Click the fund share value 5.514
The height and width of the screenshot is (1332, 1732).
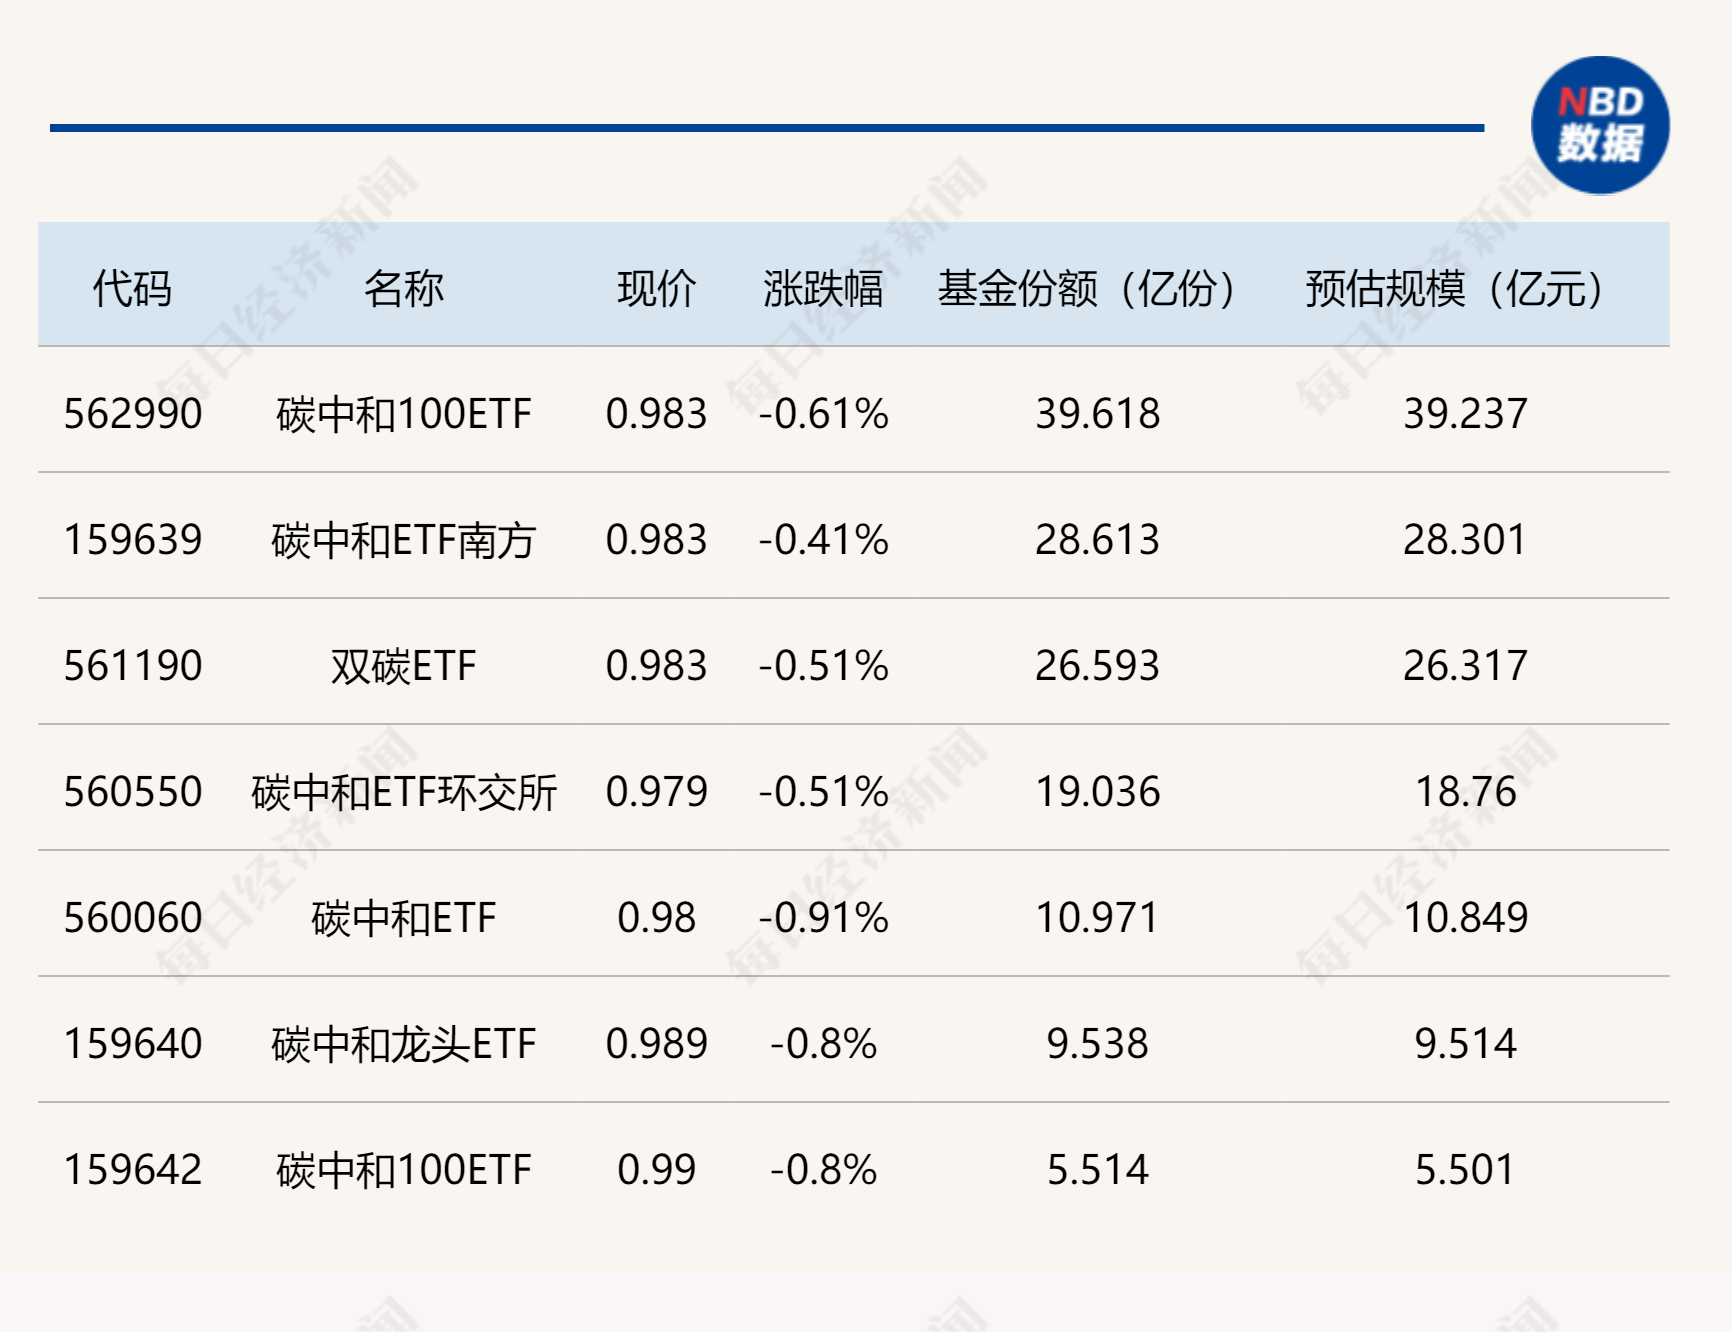(x=1097, y=1170)
